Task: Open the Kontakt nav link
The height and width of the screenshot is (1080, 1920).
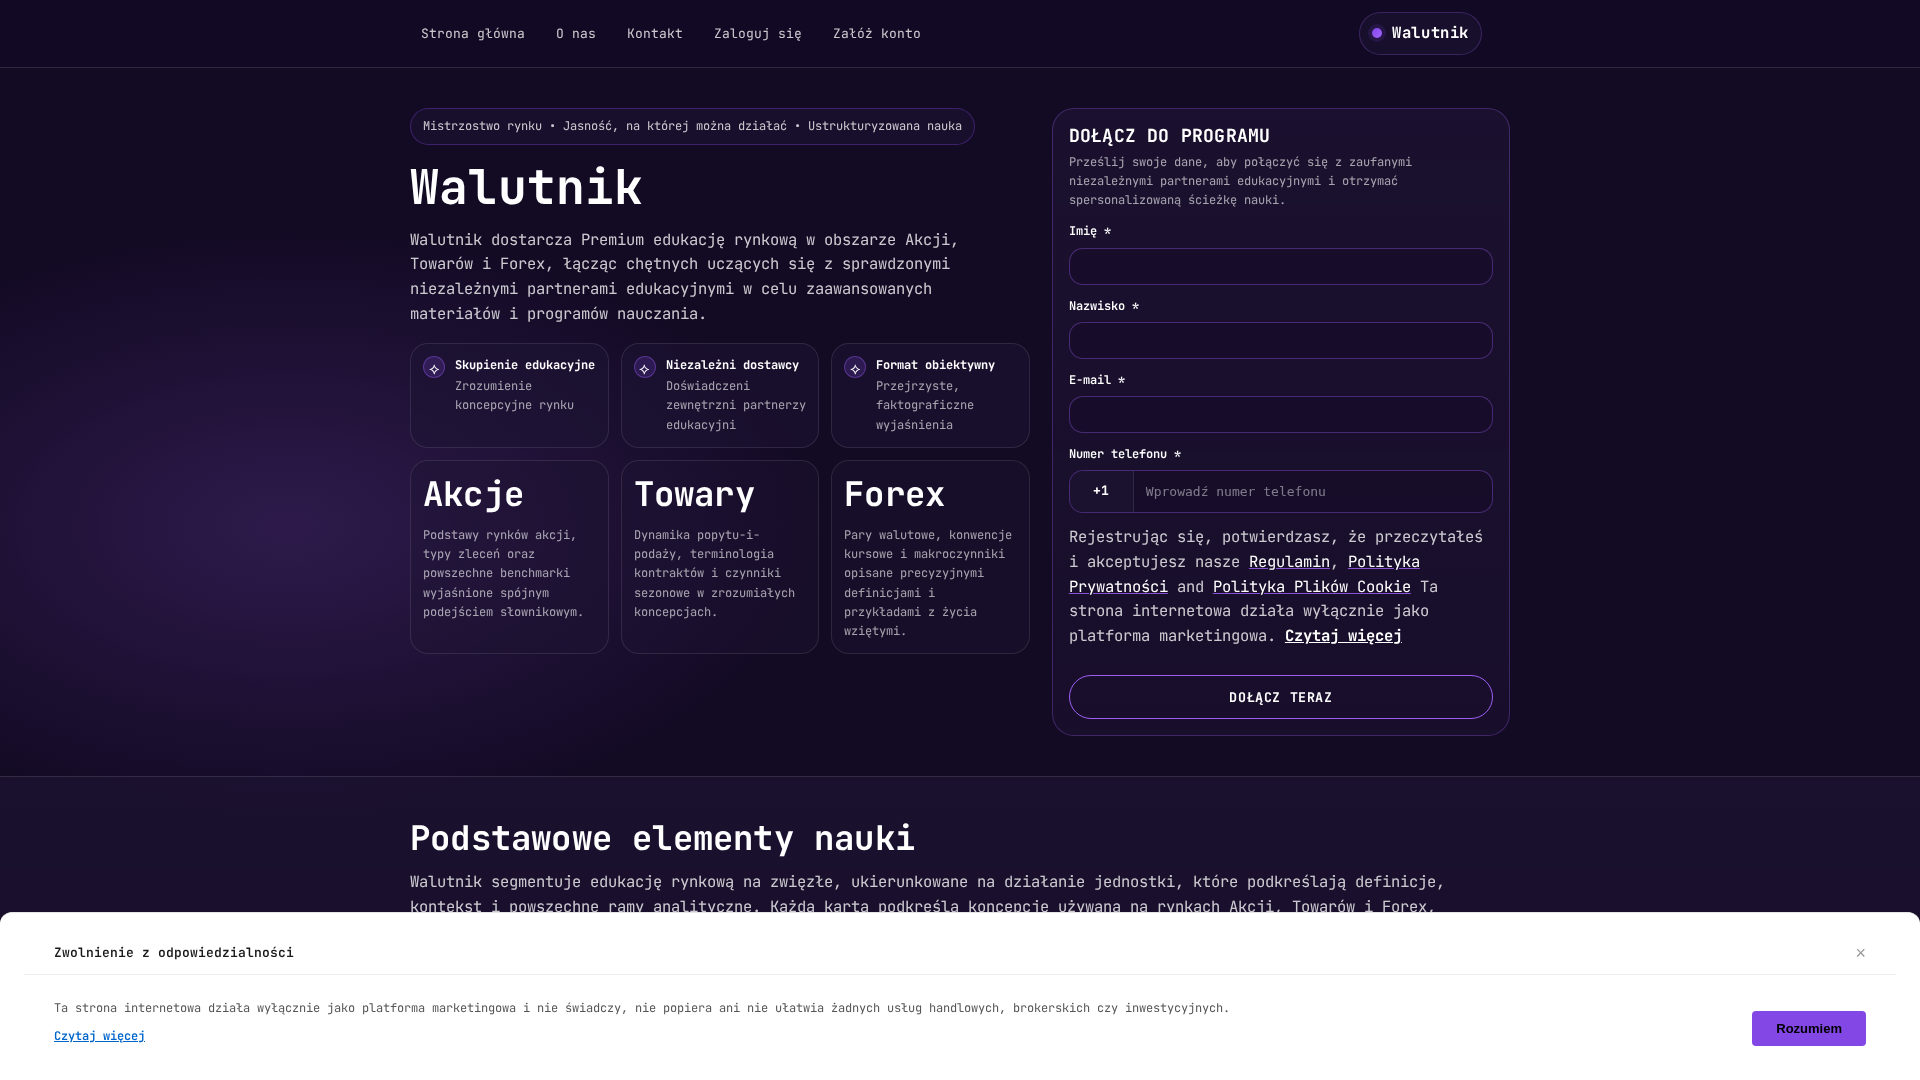Action: [x=655, y=34]
